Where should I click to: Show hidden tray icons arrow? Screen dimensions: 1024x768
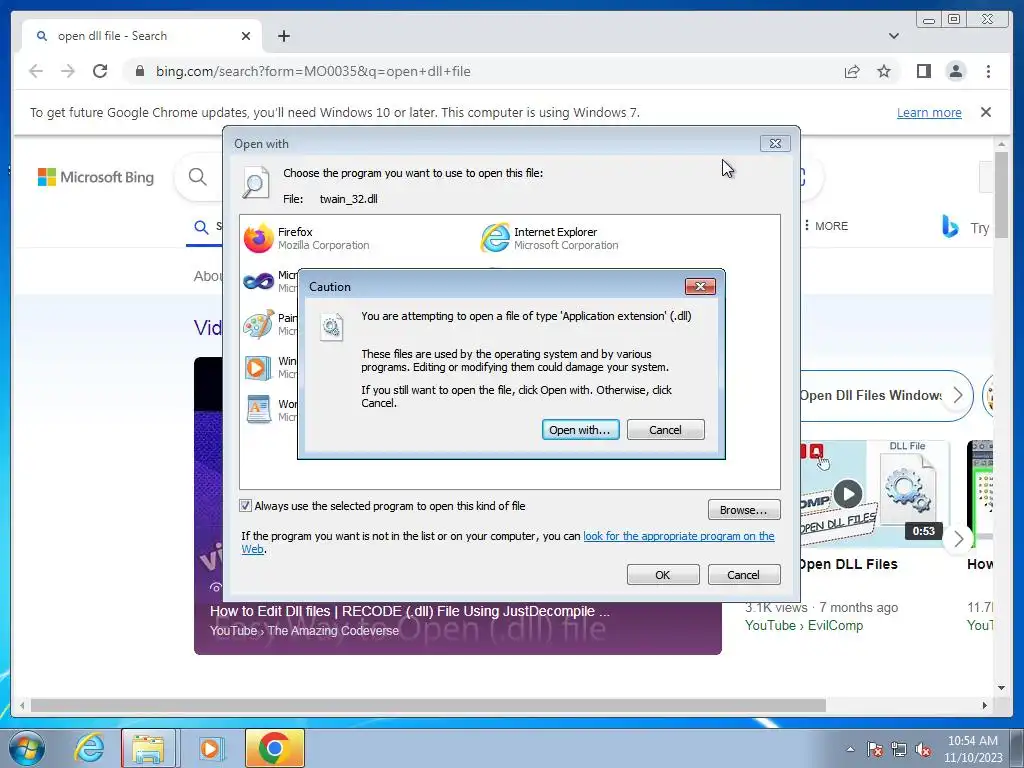[x=850, y=749]
